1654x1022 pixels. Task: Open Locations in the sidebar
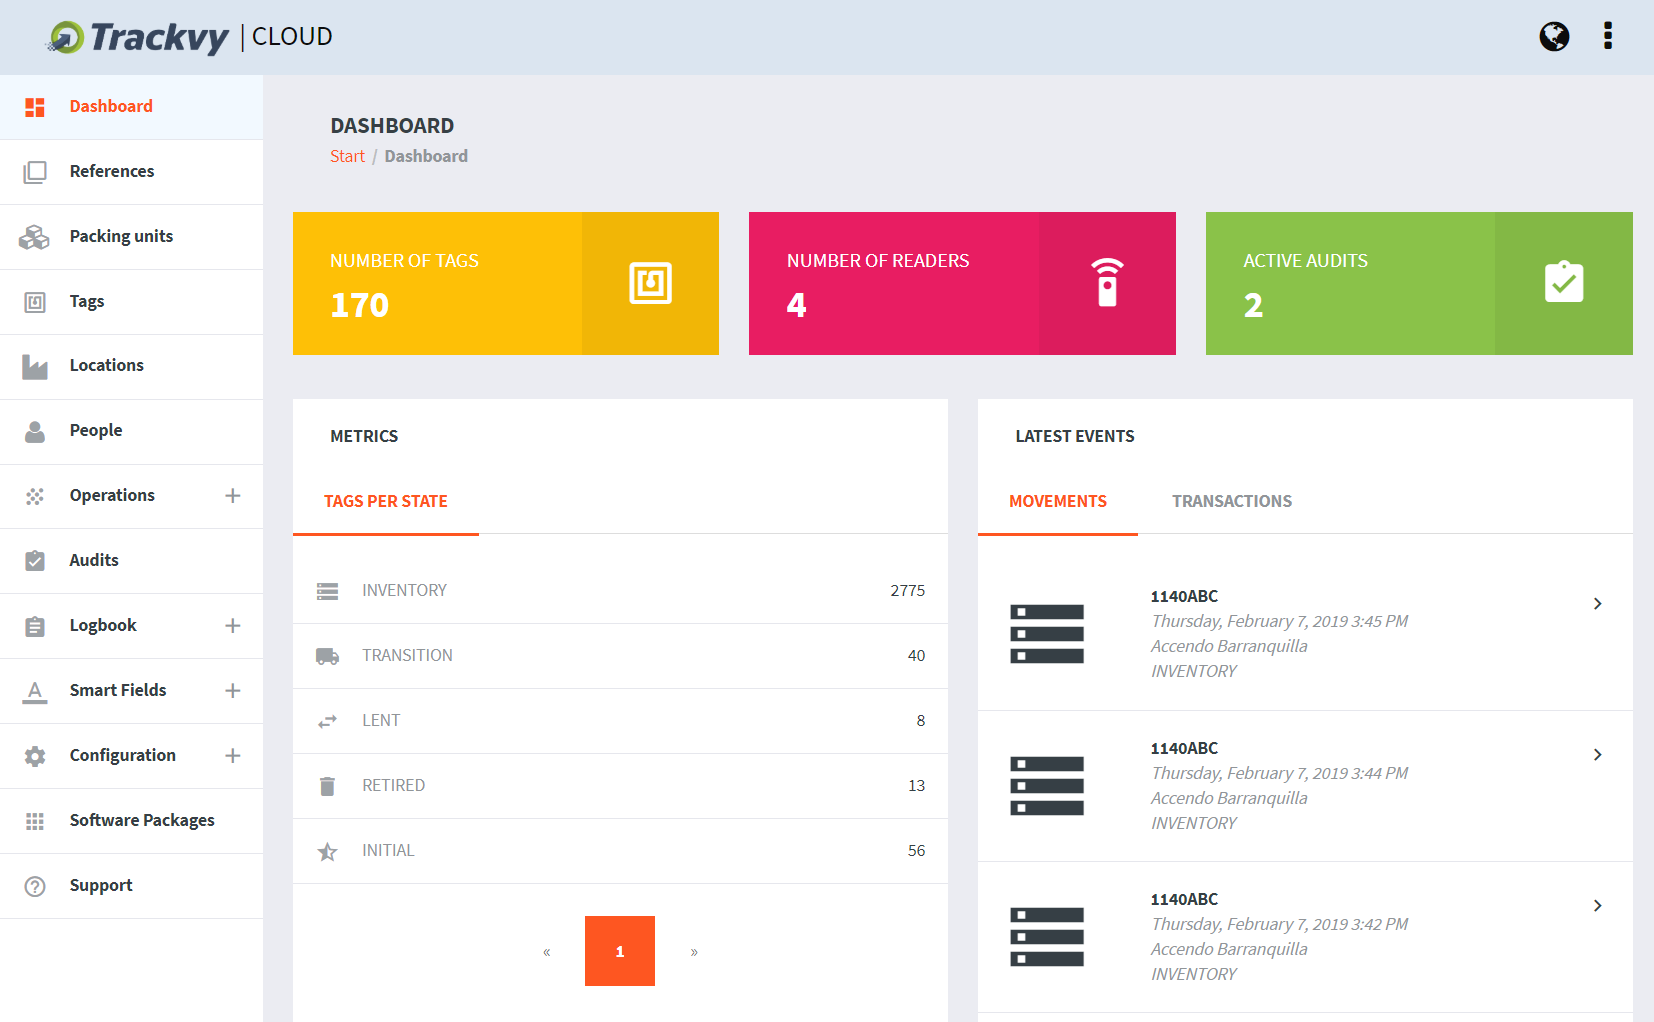click(x=131, y=366)
